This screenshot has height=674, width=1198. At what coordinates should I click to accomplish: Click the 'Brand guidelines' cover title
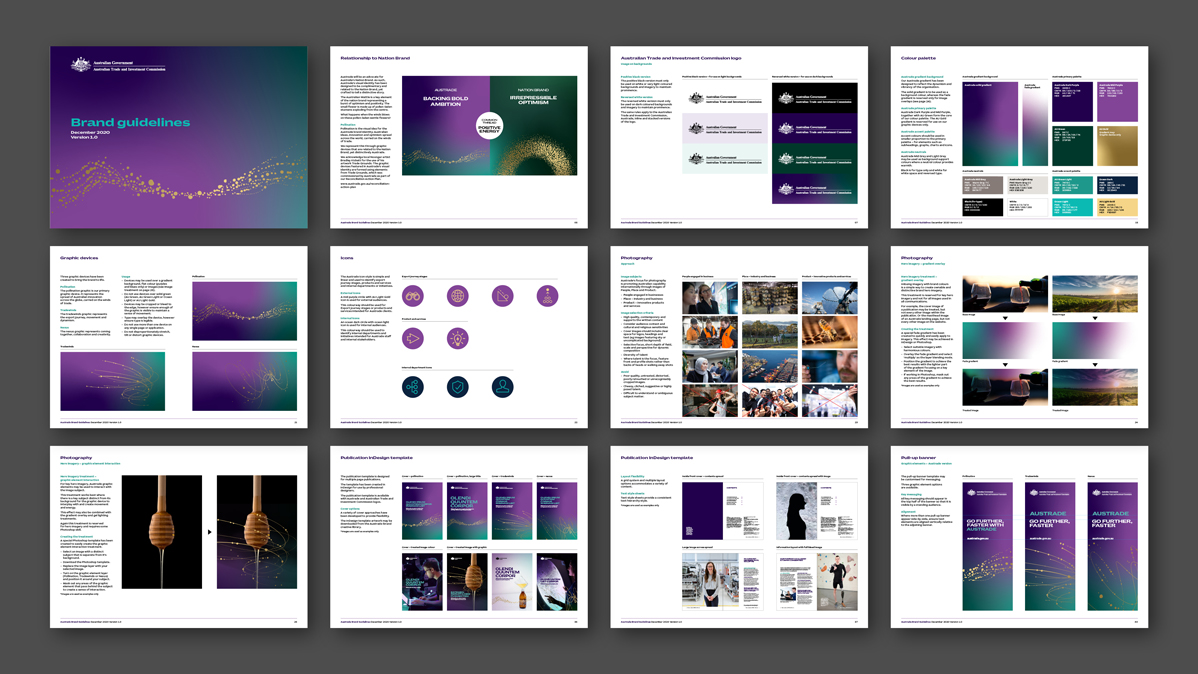click(131, 122)
